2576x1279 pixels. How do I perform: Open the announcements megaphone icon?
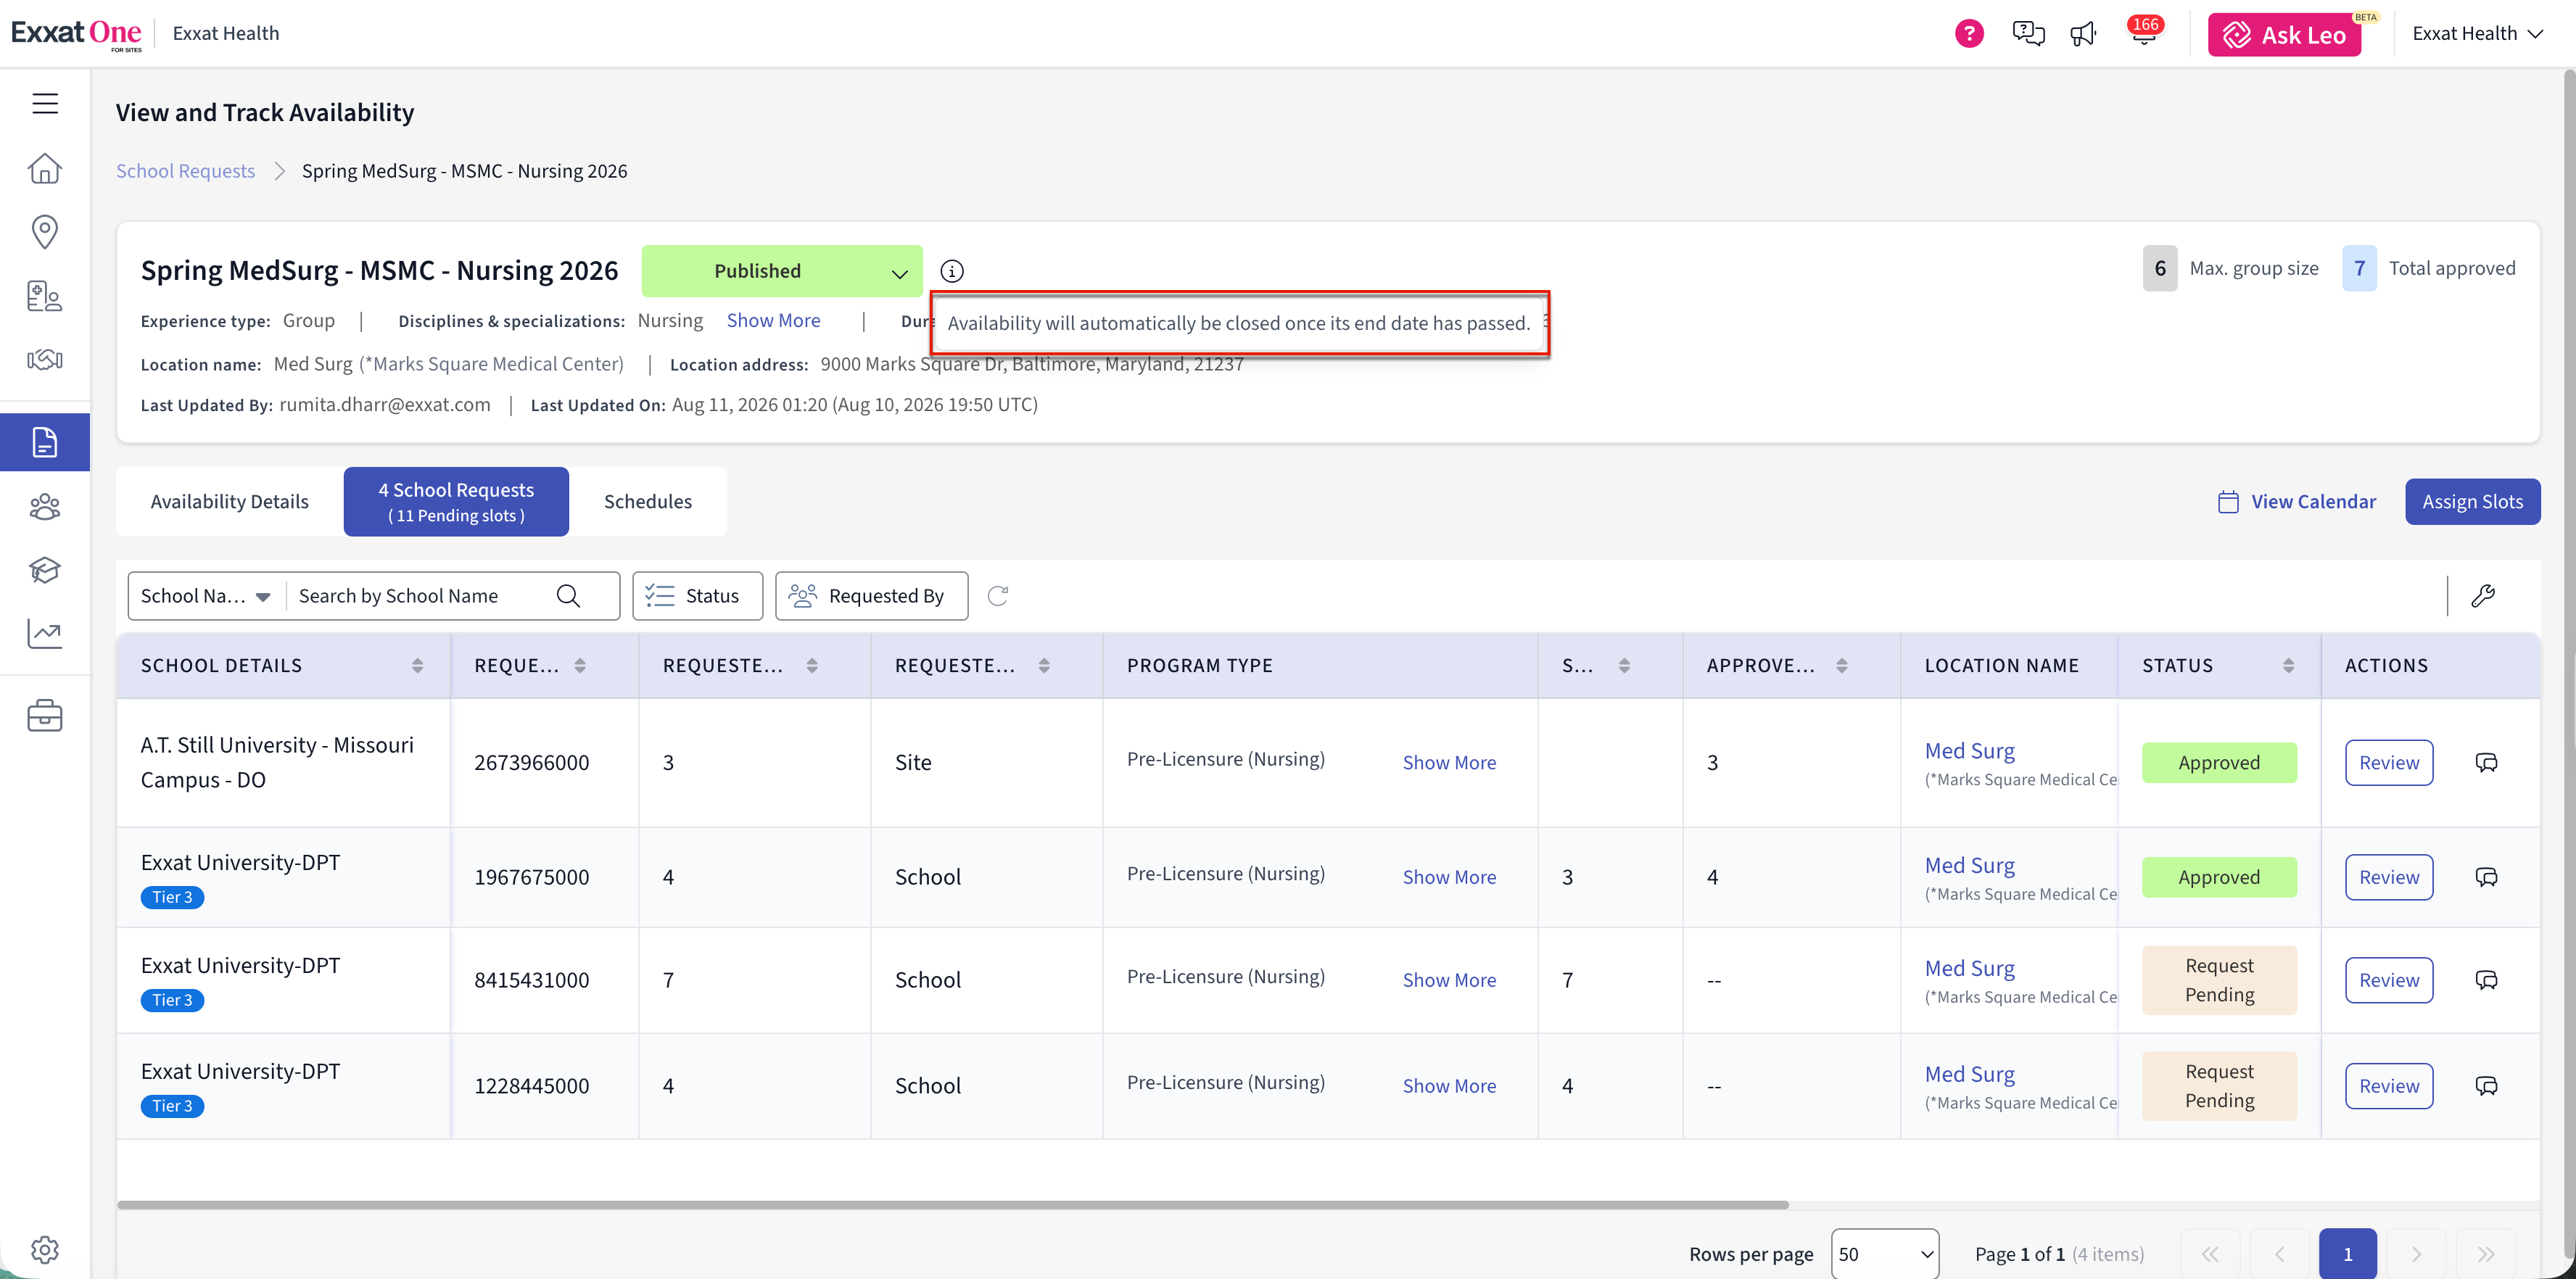[2083, 35]
